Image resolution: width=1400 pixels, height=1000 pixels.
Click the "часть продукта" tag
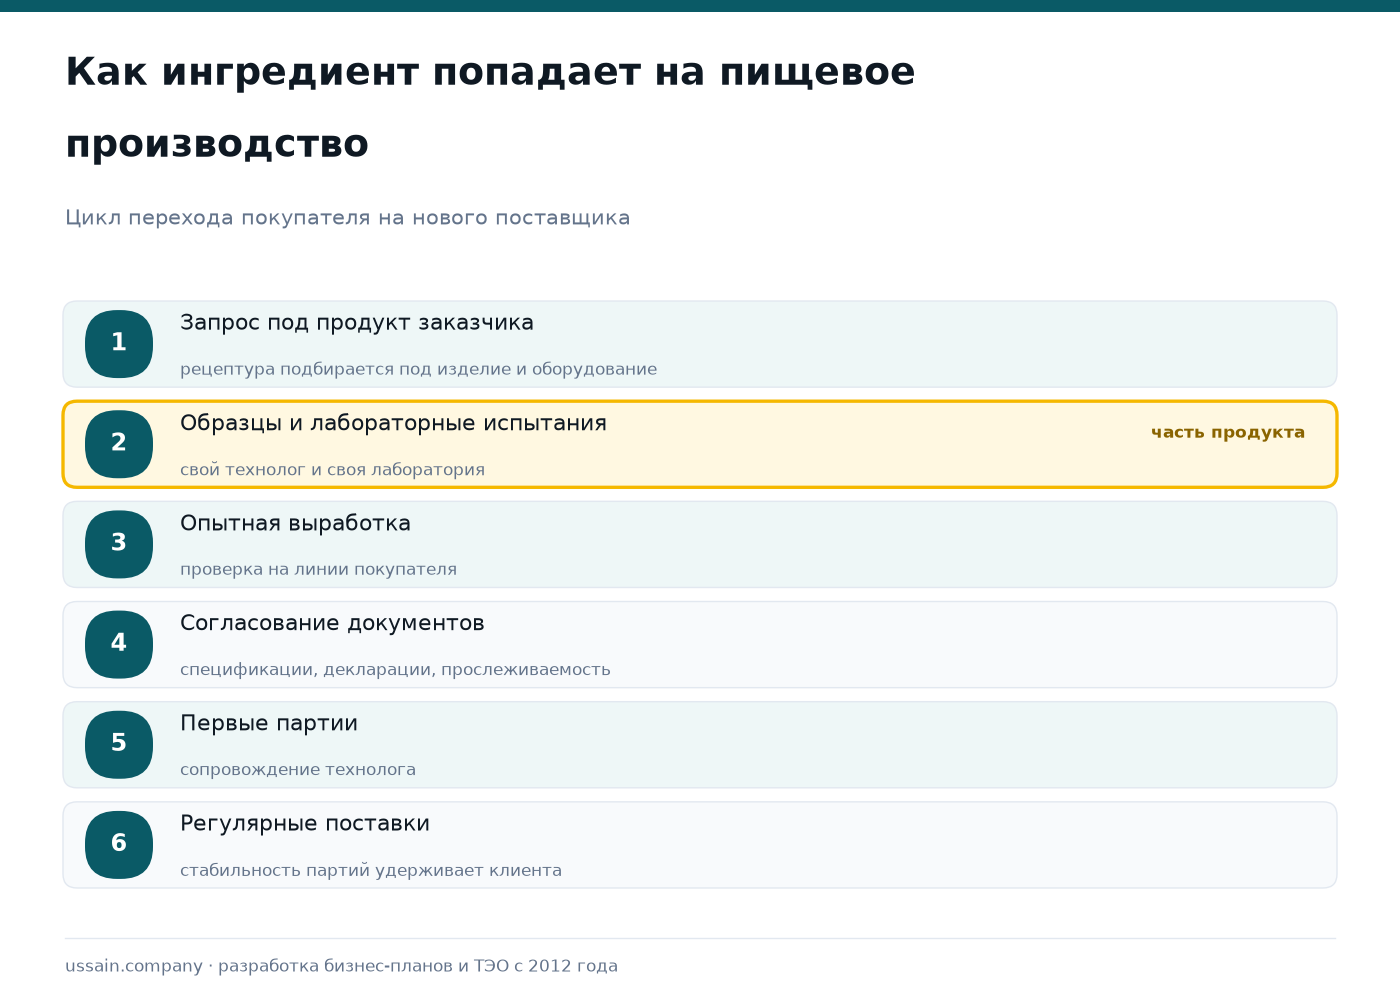(x=1228, y=432)
